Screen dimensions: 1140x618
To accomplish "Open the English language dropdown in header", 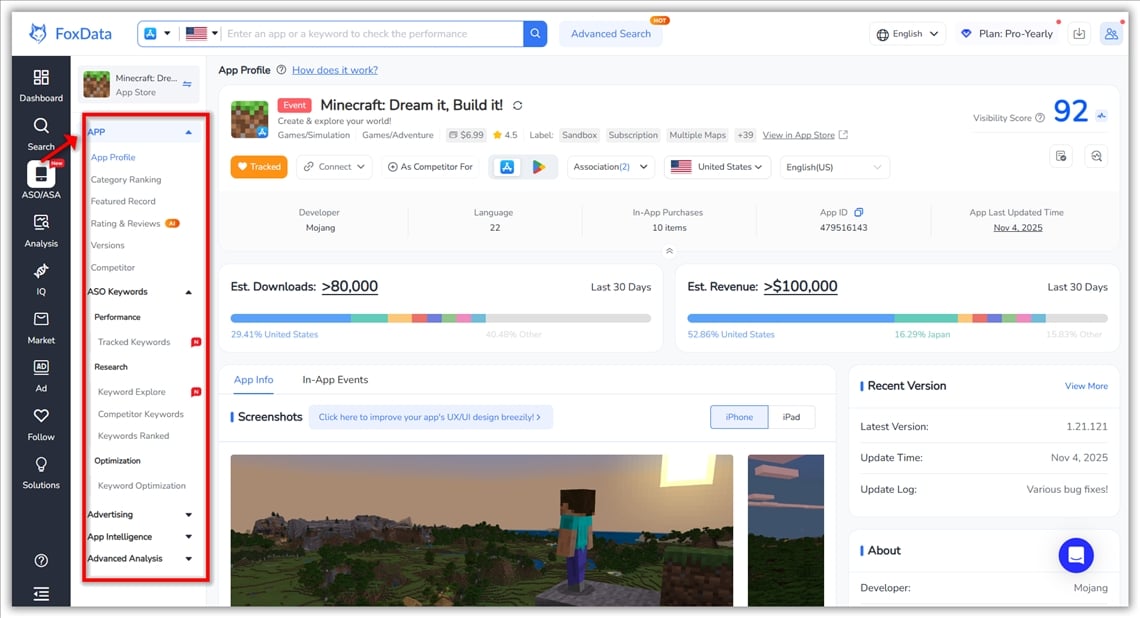I will [x=907, y=34].
